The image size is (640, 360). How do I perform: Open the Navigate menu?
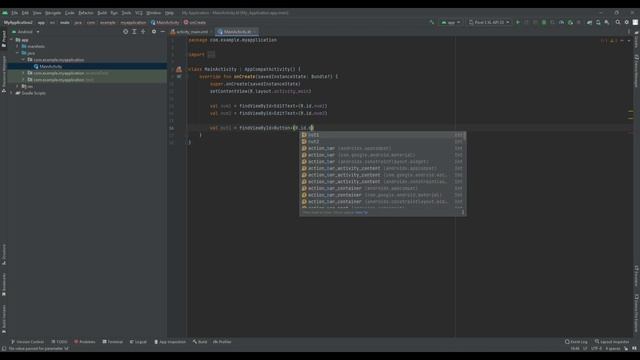coord(53,13)
